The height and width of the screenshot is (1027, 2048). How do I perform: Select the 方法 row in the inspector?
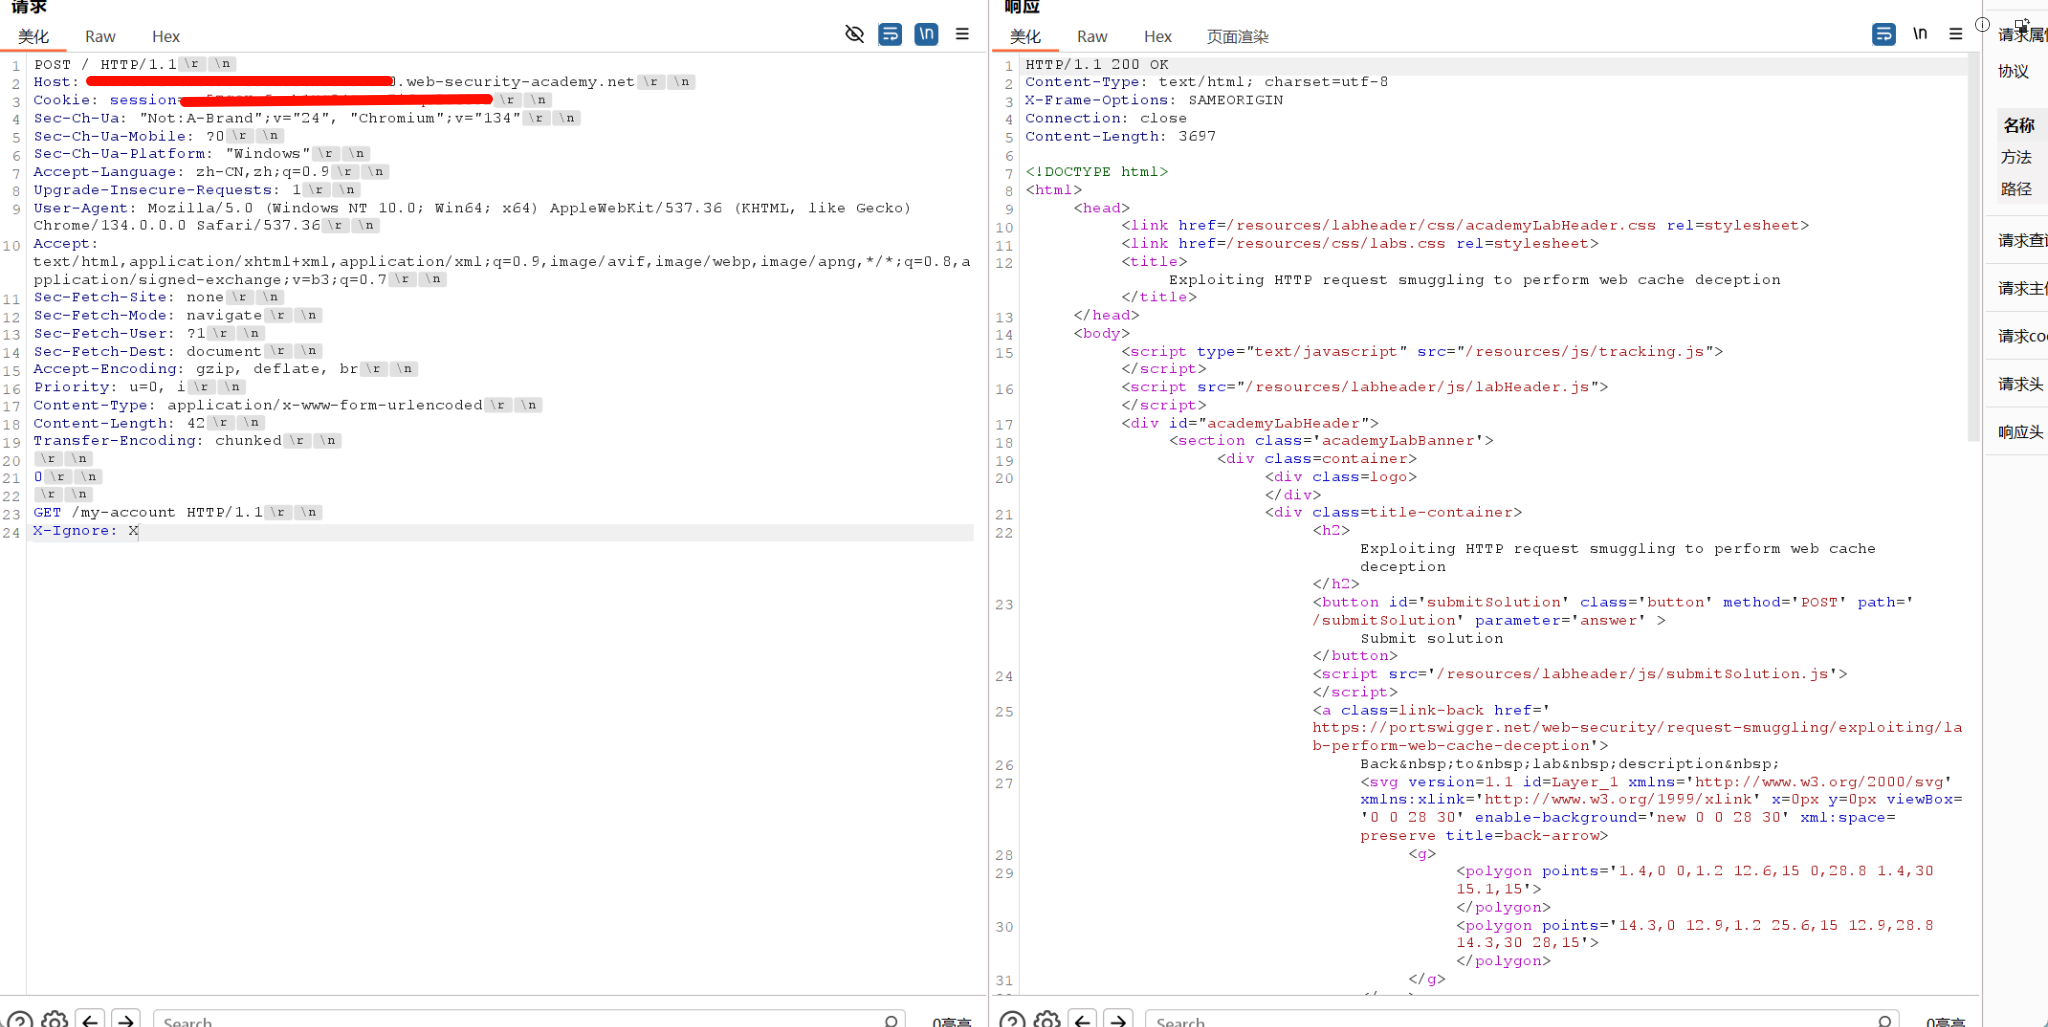2016,157
